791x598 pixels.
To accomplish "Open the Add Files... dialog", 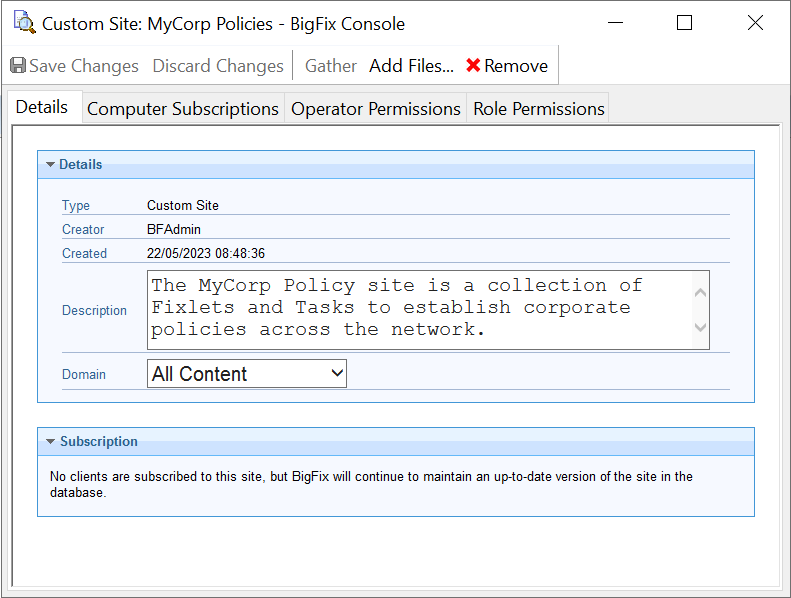I will coord(411,66).
